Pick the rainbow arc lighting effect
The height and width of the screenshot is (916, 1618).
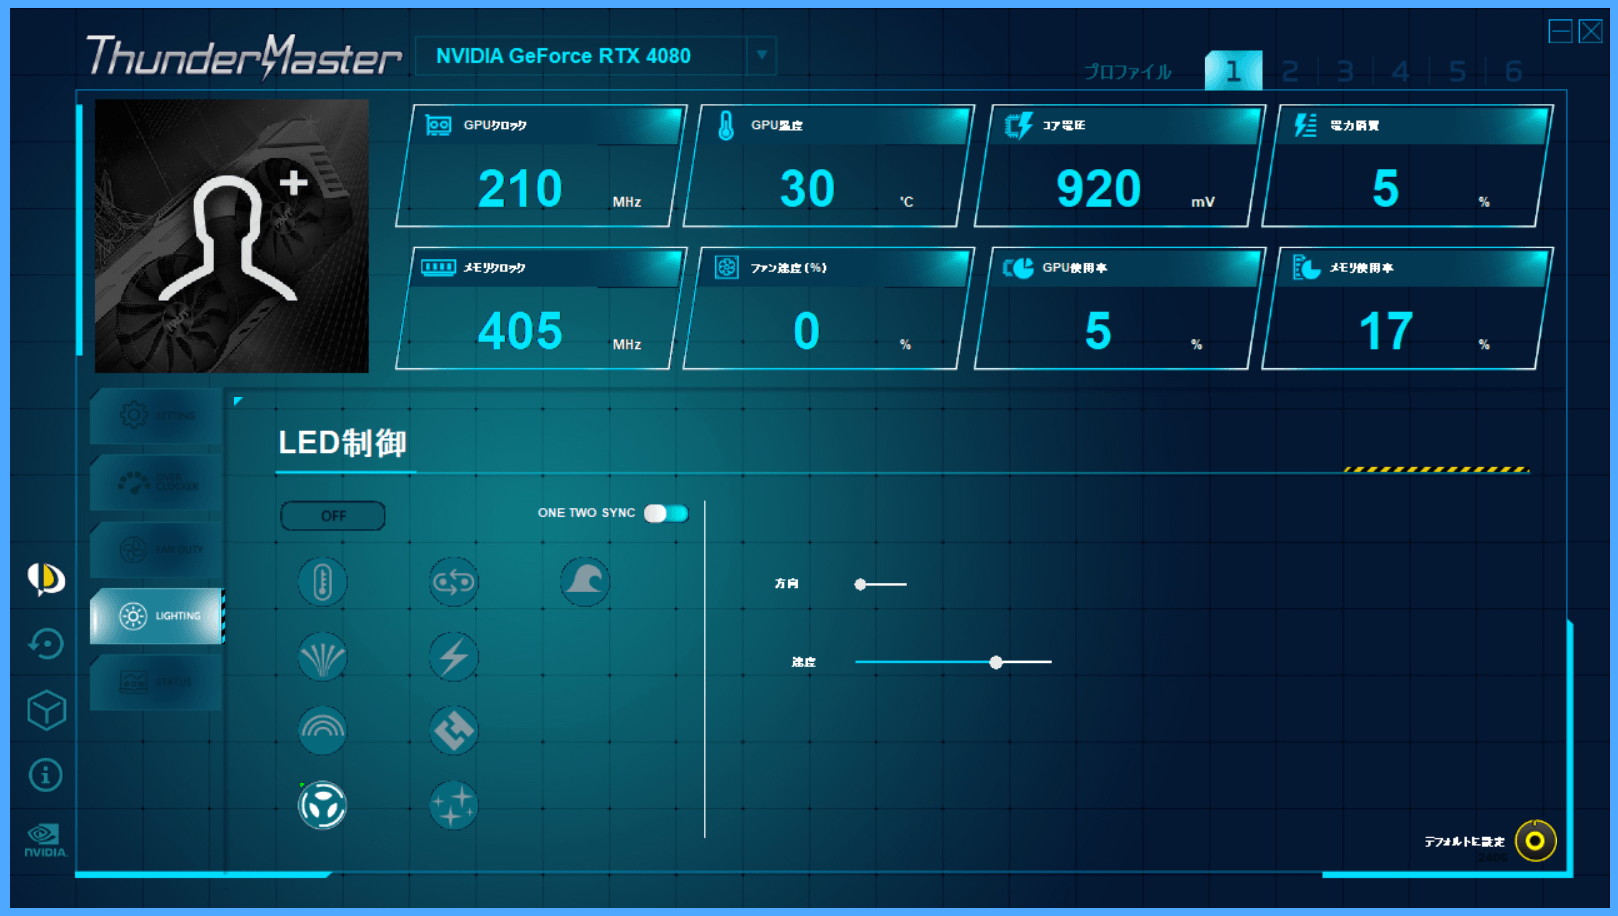322,731
